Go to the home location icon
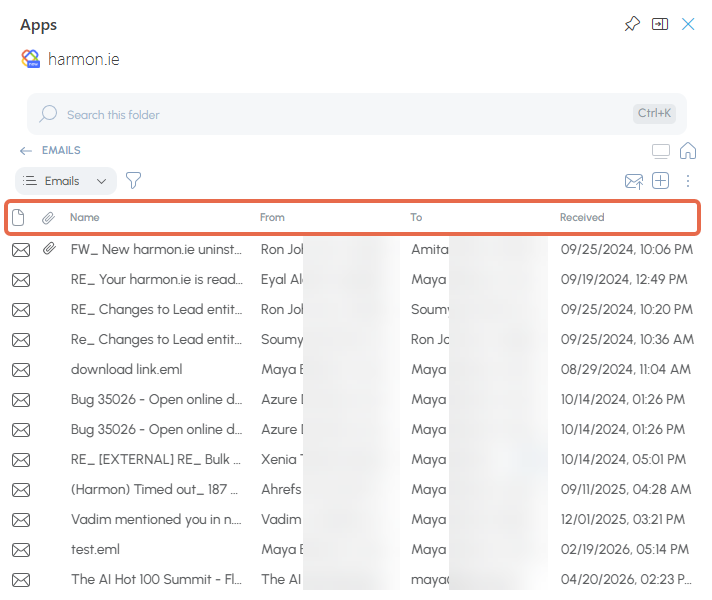The width and height of the screenshot is (712, 600). [687, 151]
